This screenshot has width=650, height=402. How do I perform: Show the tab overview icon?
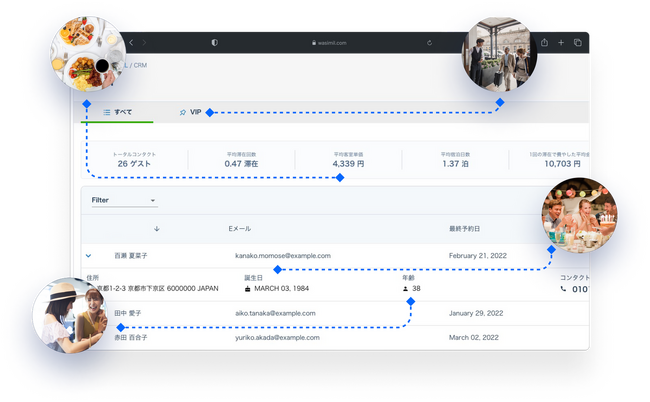coord(577,42)
